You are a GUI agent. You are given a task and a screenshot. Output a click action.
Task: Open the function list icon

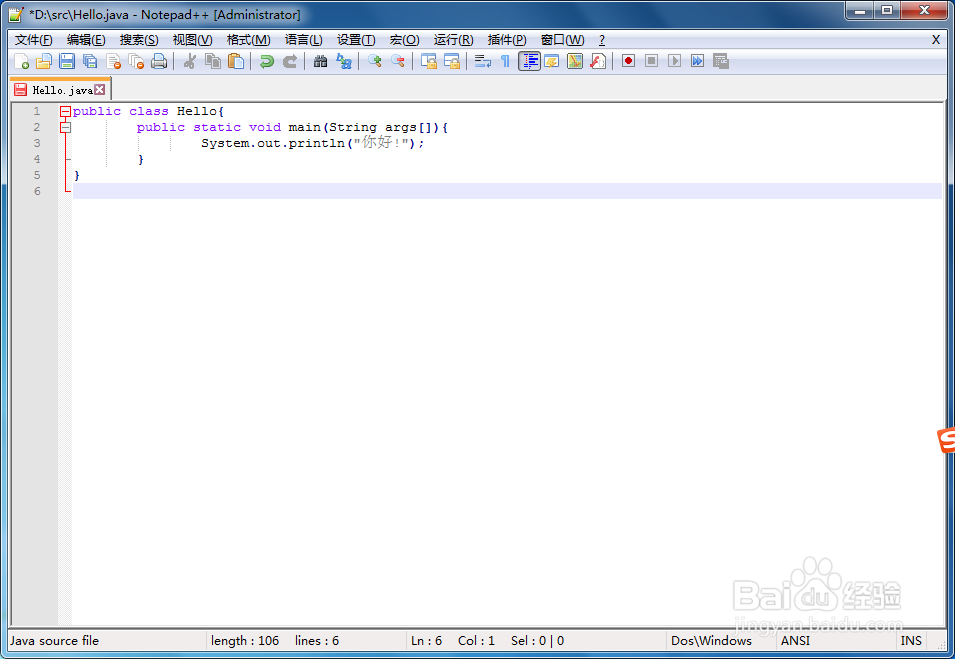coord(598,62)
